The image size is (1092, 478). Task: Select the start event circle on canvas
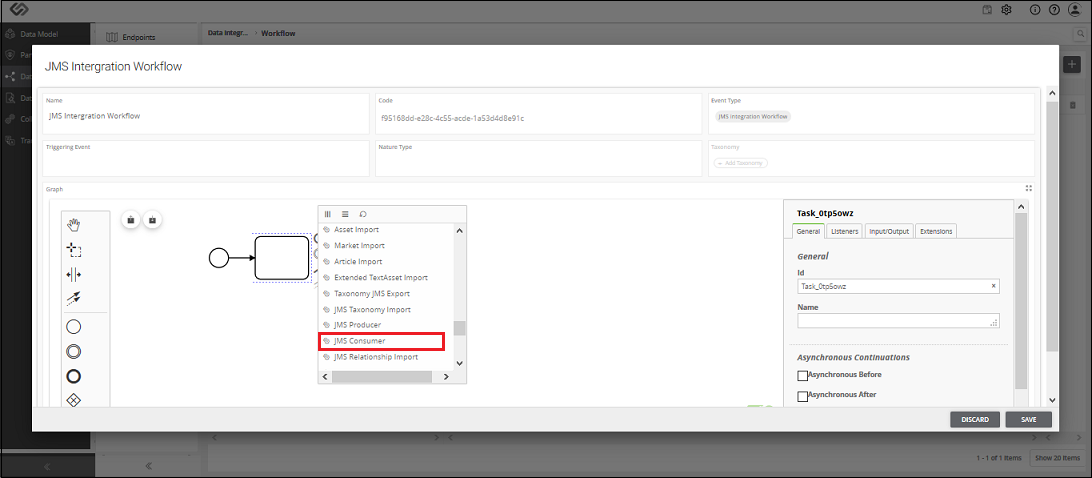click(219, 258)
